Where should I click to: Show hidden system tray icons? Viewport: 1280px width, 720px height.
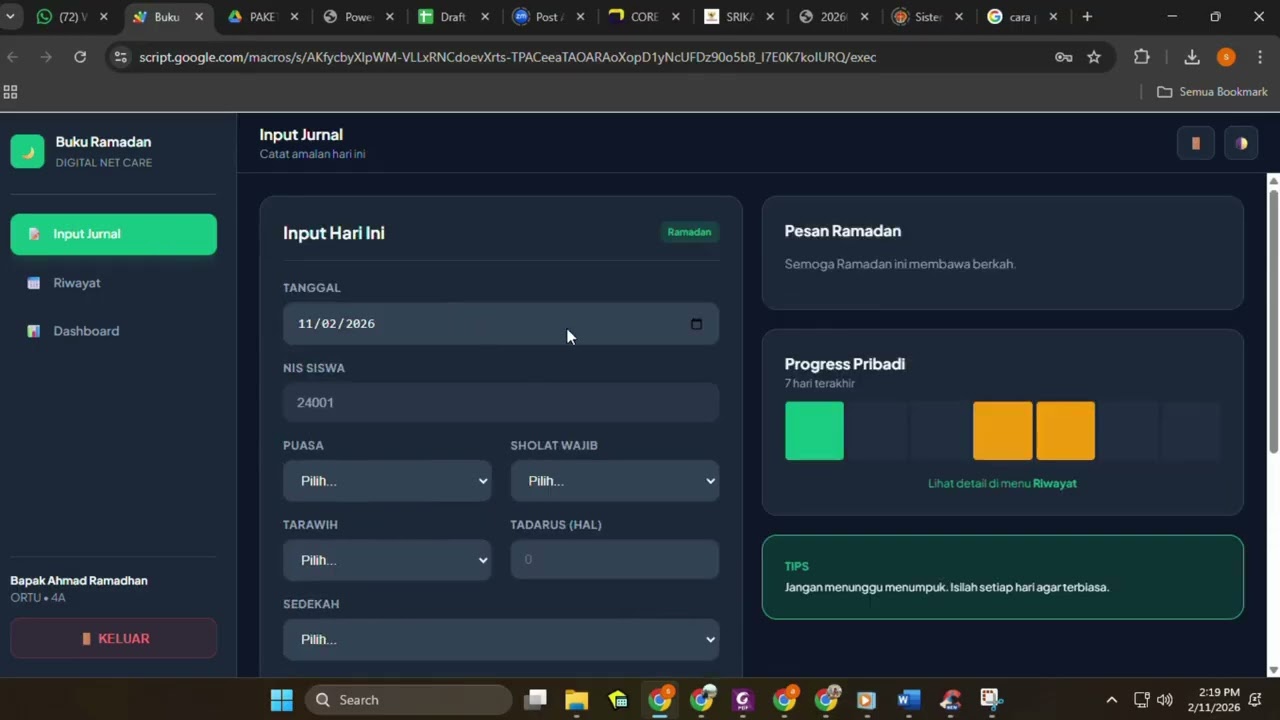tap(1111, 700)
